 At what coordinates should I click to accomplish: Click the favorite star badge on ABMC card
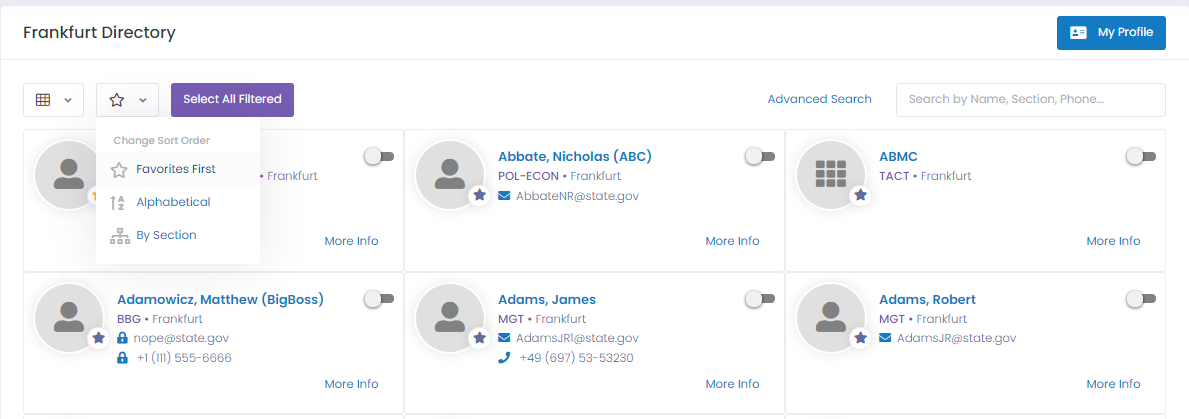[x=860, y=195]
